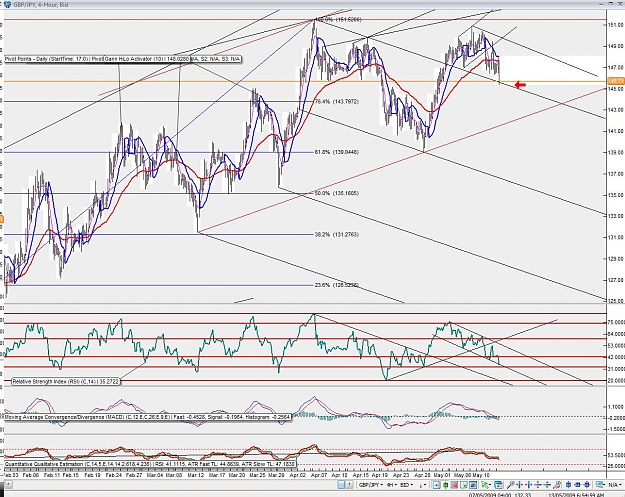625x497 pixels.
Task: Click the 38.2% (131.2763) Fibonacci label
Action: coord(336,235)
